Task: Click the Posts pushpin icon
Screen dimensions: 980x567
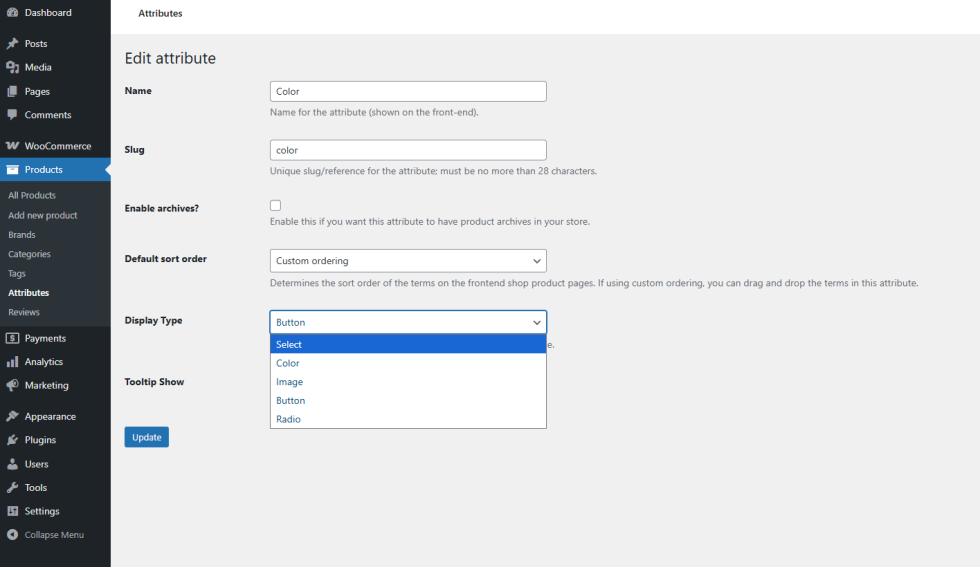Action: (x=12, y=44)
